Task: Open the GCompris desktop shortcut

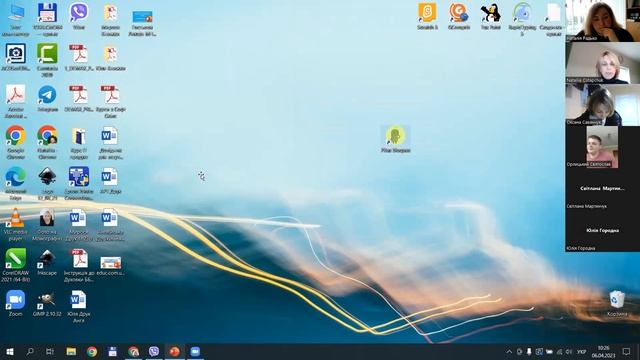Action: pyautogui.click(x=459, y=16)
